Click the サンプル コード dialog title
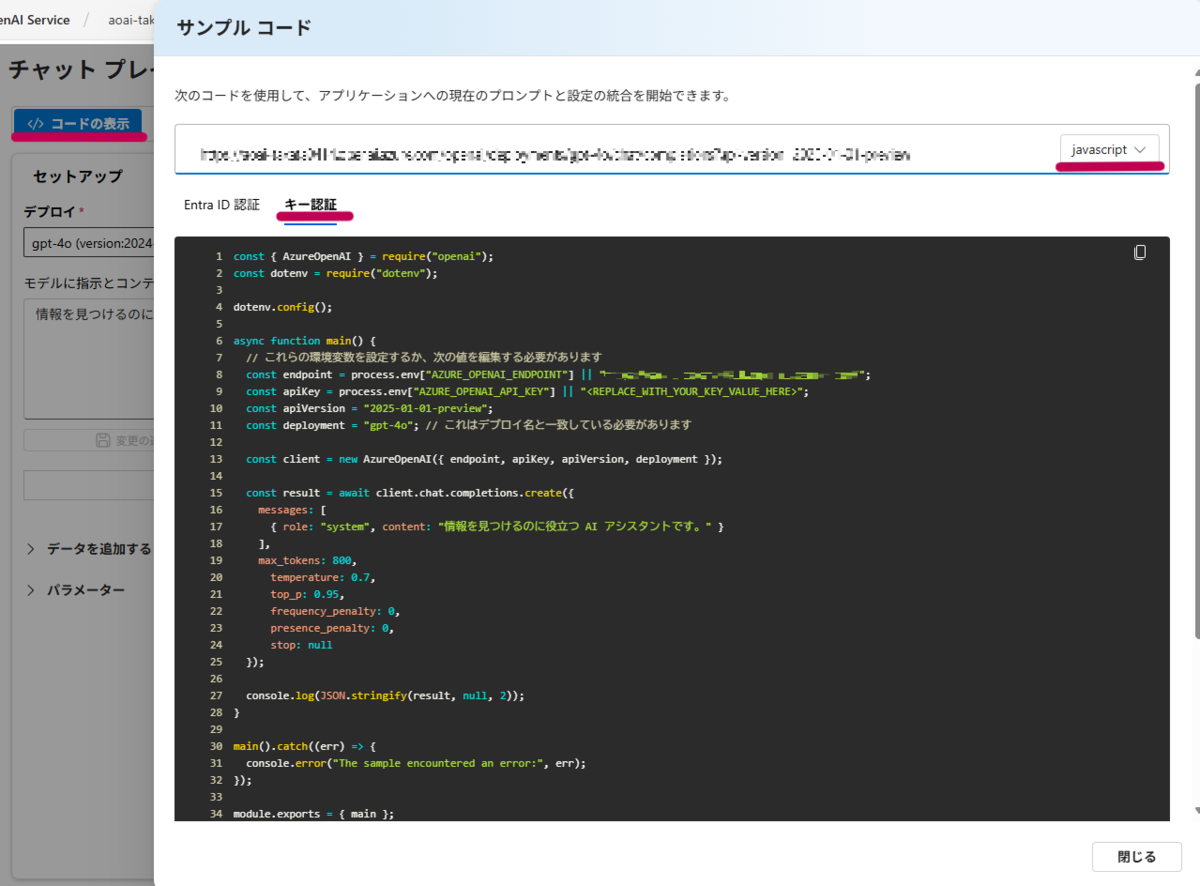This screenshot has width=1200, height=886. pos(244,27)
